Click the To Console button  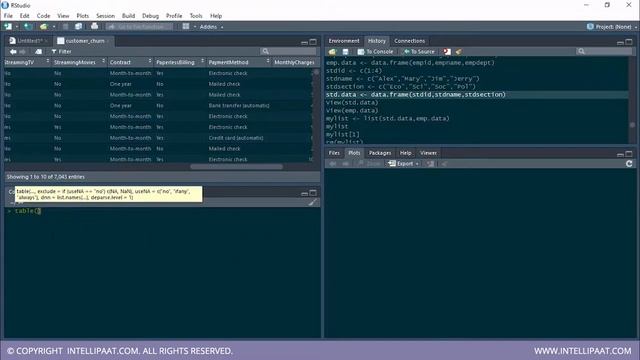point(375,51)
